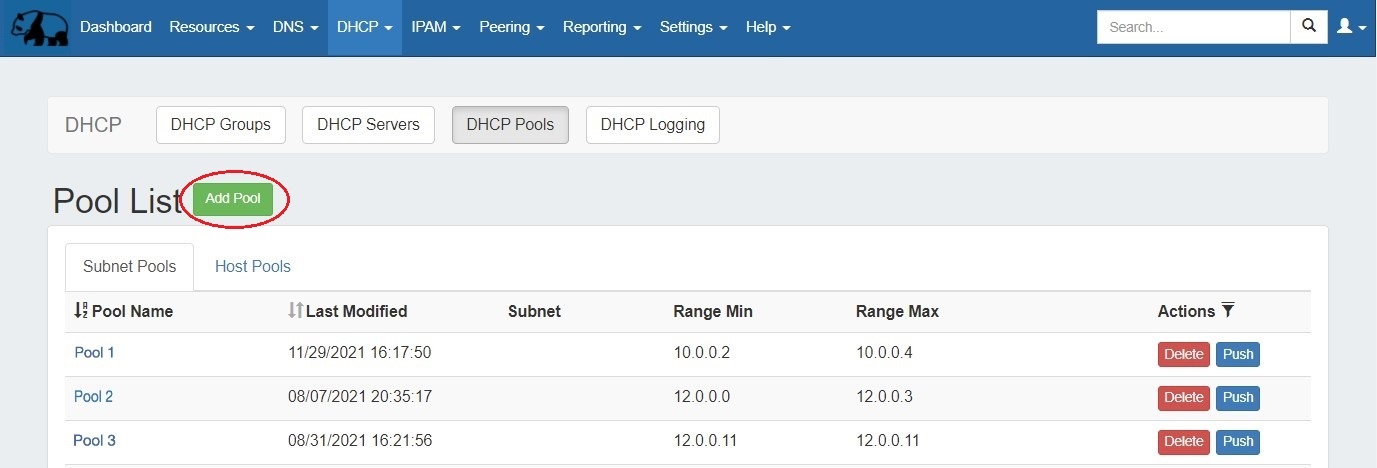Select the Subnet Pools tab

(x=130, y=266)
